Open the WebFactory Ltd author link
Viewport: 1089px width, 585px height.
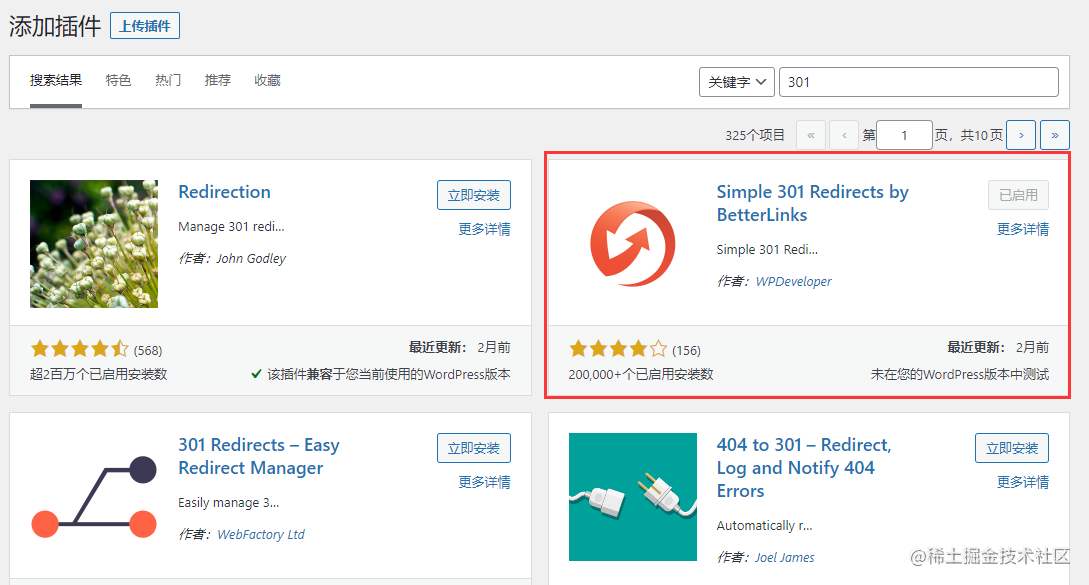(x=261, y=534)
